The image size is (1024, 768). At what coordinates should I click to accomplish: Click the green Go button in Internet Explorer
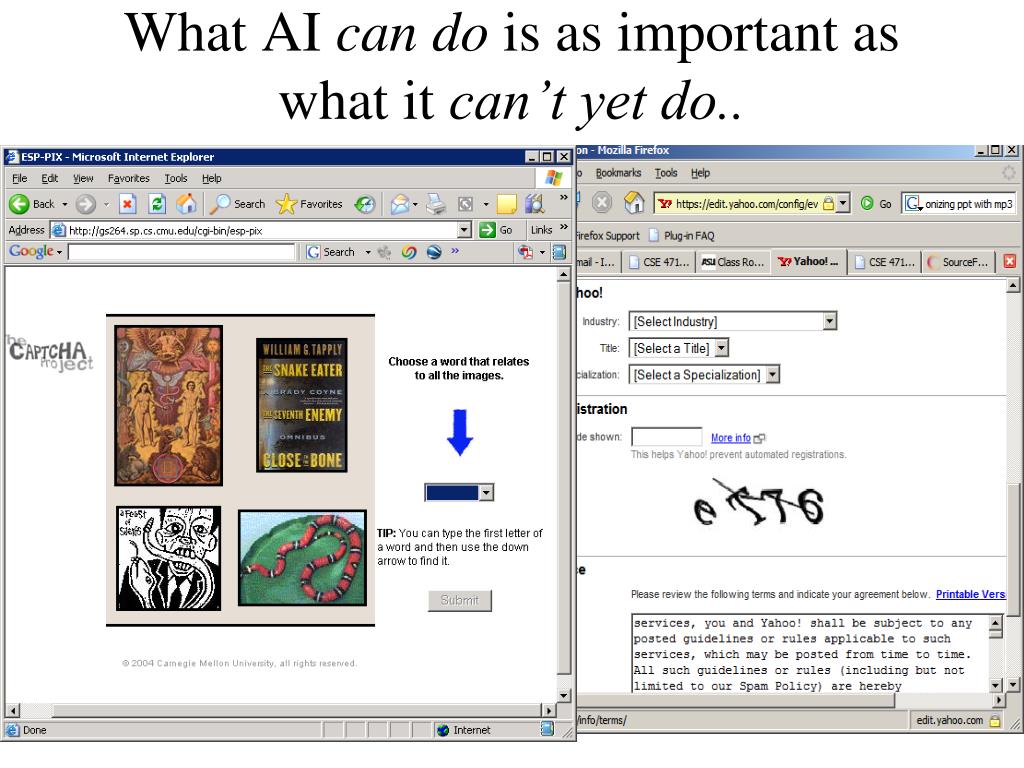coord(496,230)
